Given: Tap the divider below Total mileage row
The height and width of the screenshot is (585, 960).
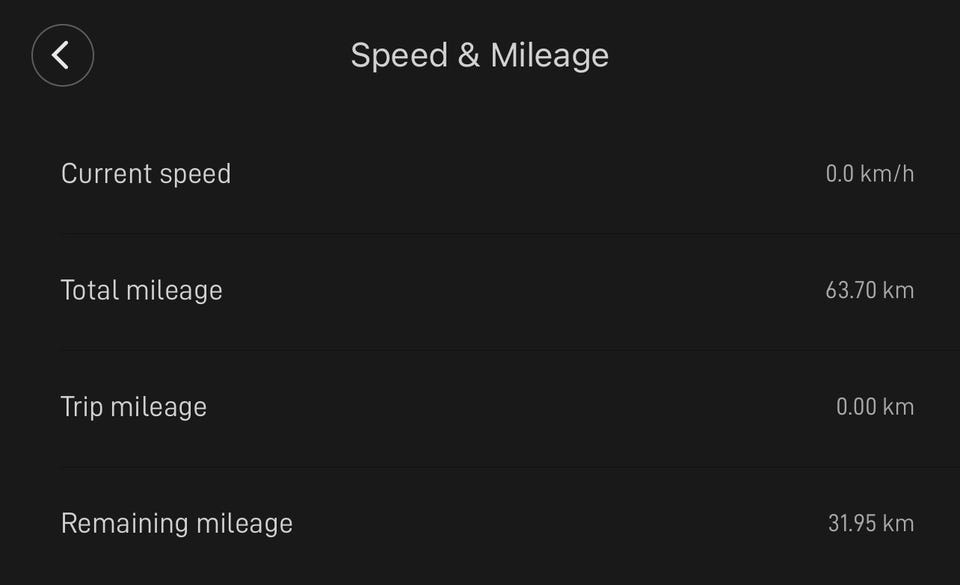Looking at the screenshot, I should pos(500,350).
